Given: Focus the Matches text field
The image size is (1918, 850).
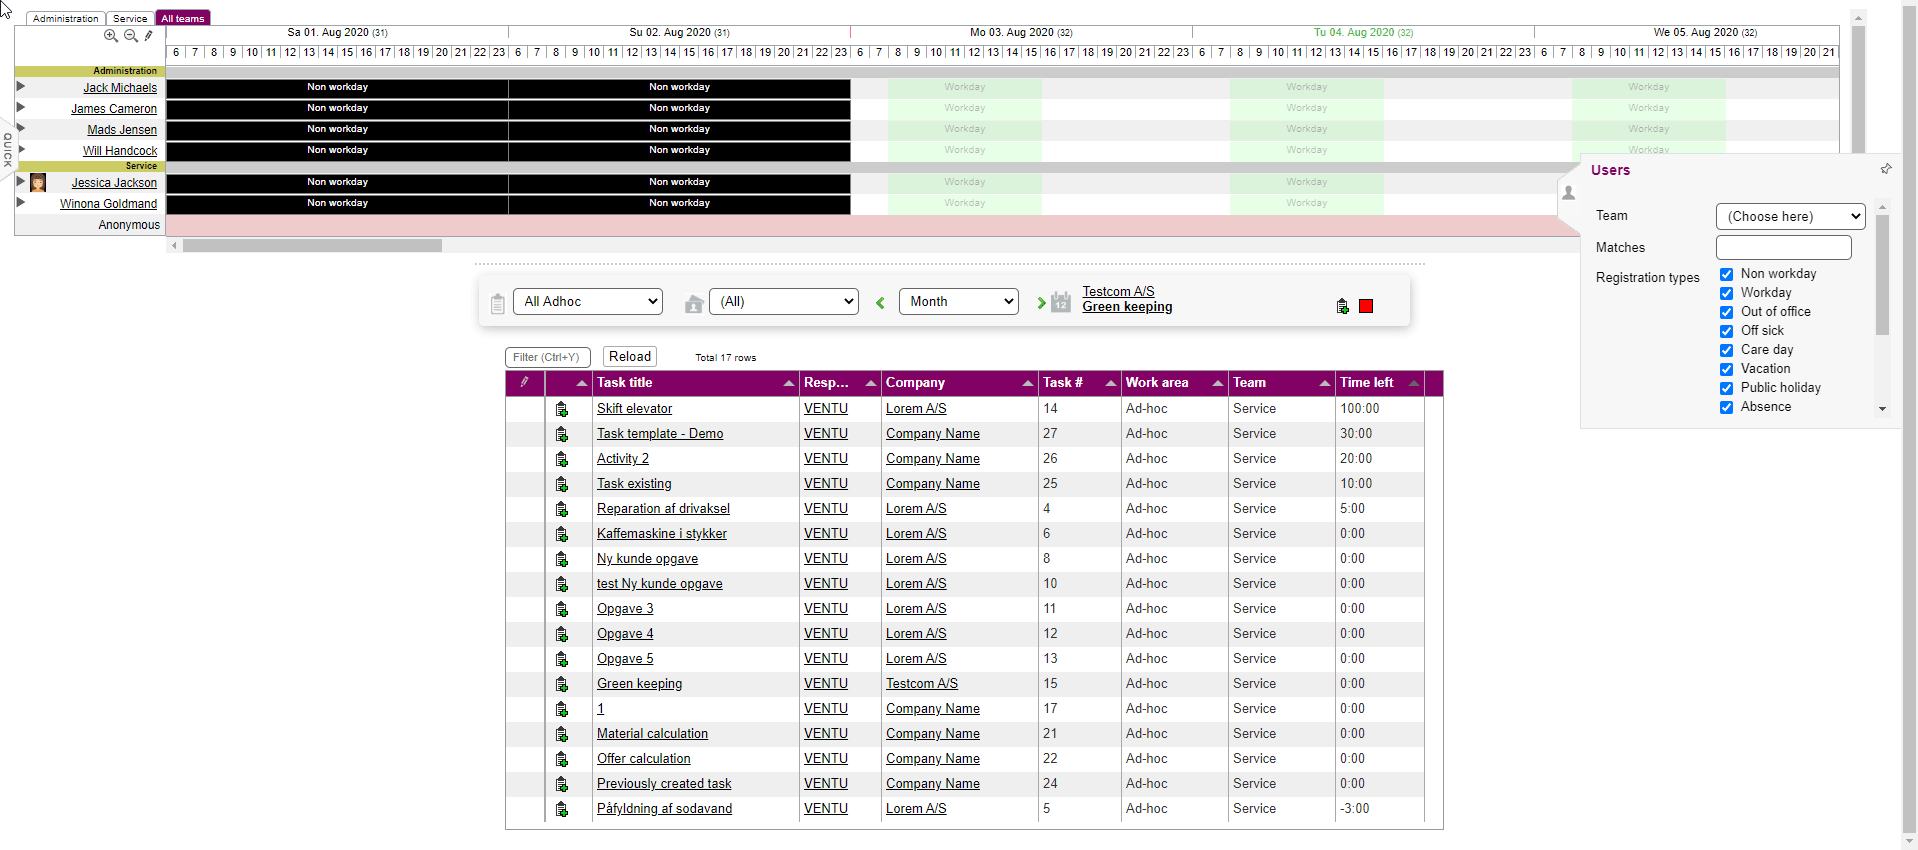Looking at the screenshot, I should tap(1783, 247).
